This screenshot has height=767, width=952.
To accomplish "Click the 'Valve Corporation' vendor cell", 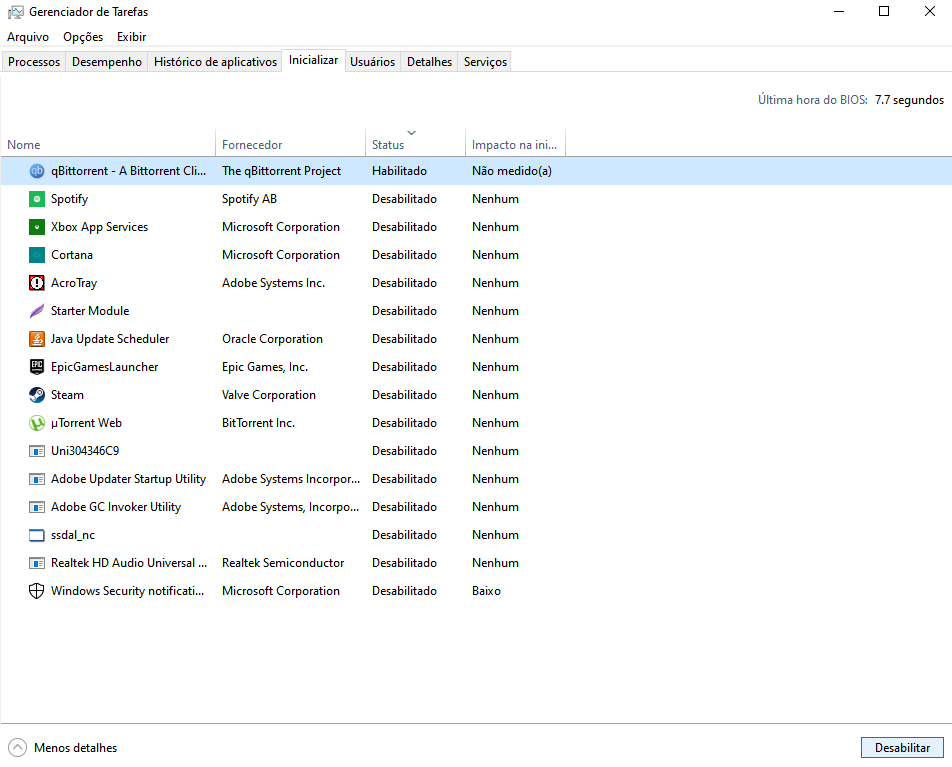I will (269, 395).
